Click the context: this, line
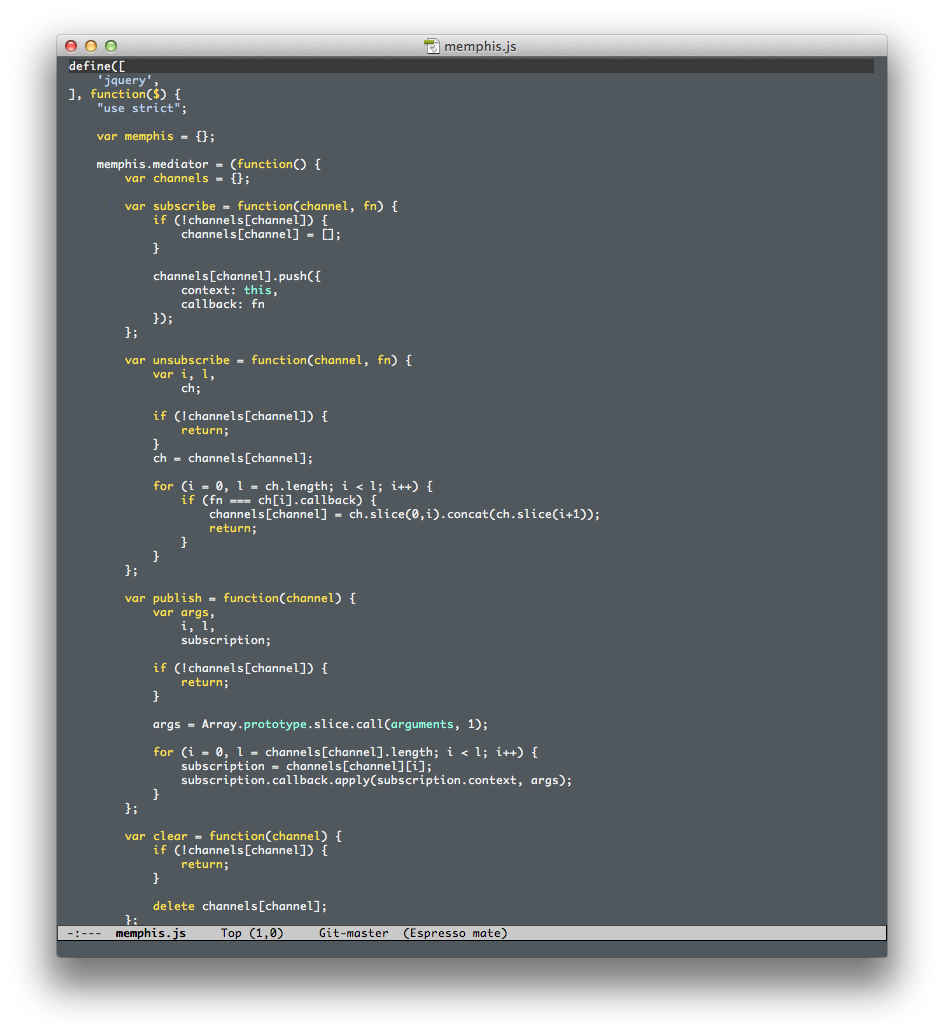 (x=229, y=290)
